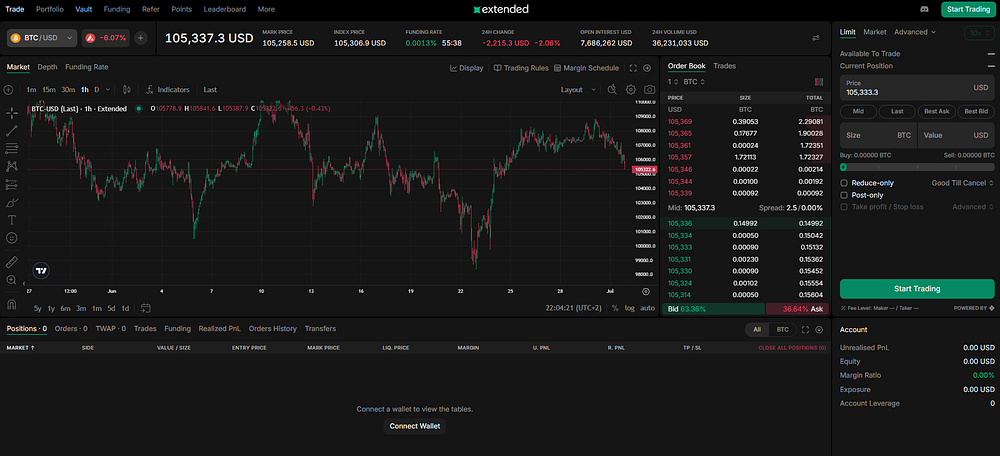
Task: Open the 10x leverage selector
Action: pos(980,33)
